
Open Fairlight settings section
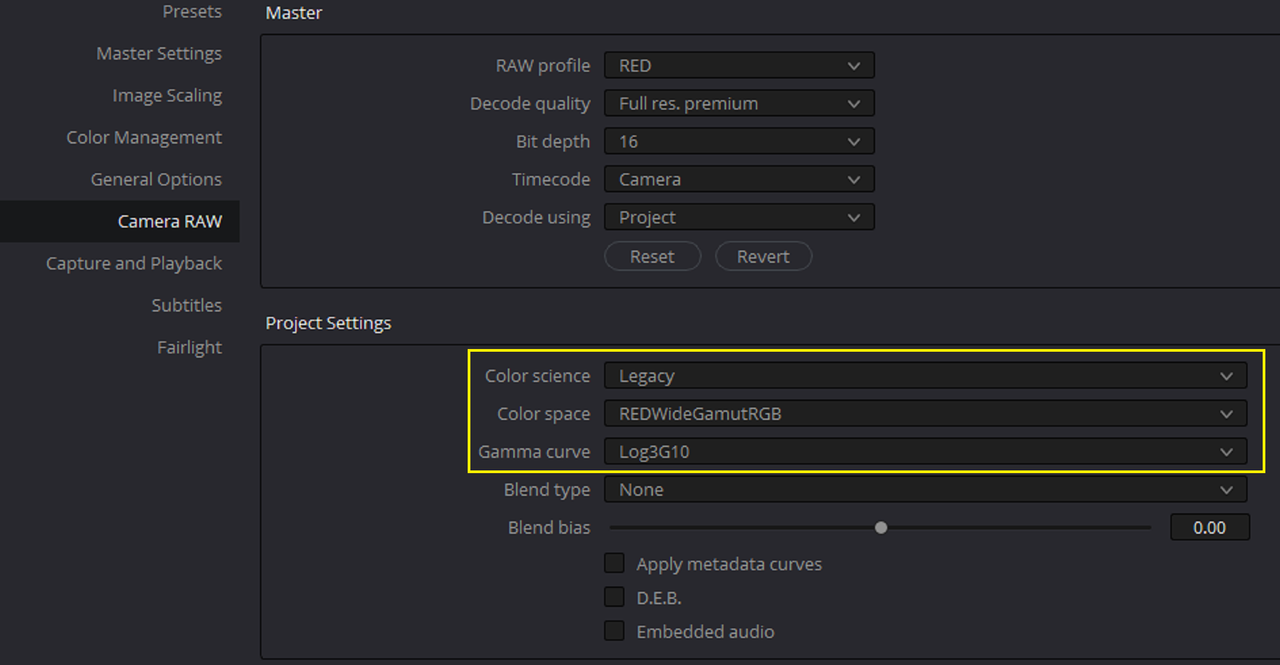pyautogui.click(x=190, y=348)
